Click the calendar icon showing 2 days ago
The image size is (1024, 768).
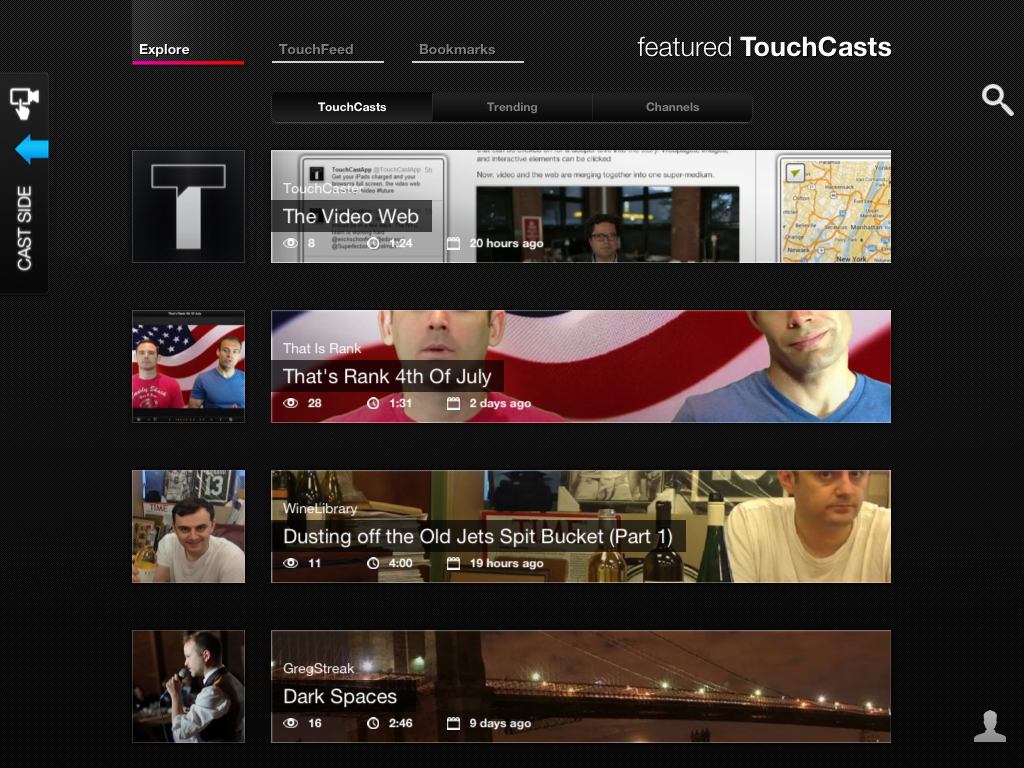[x=455, y=403]
